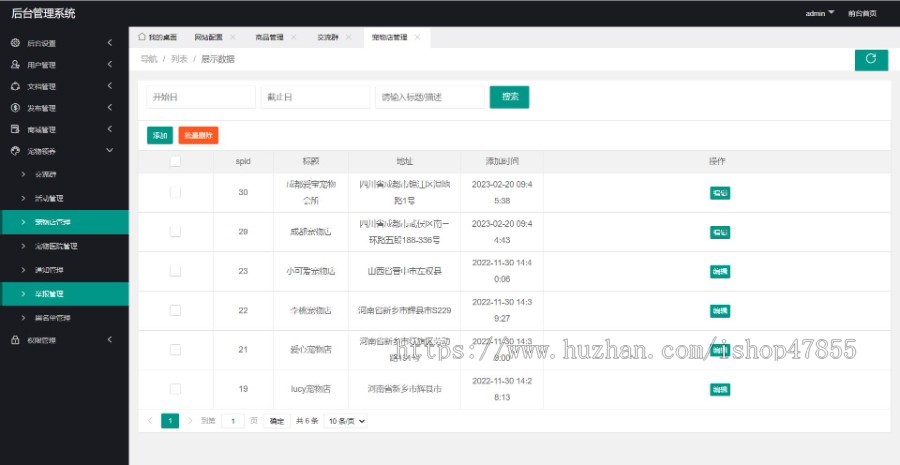Click the spid column header

pyautogui.click(x=243, y=161)
